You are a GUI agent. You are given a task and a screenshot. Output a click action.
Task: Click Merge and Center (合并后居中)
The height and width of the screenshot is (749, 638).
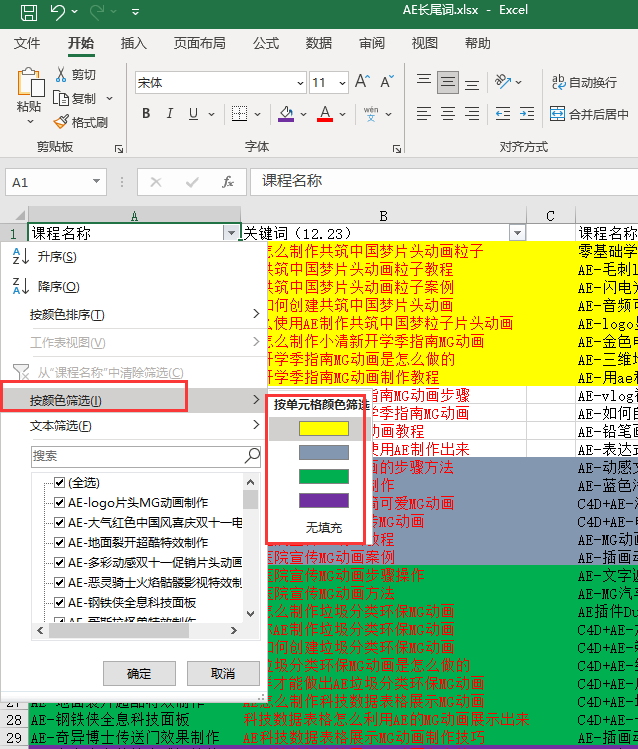(x=589, y=114)
